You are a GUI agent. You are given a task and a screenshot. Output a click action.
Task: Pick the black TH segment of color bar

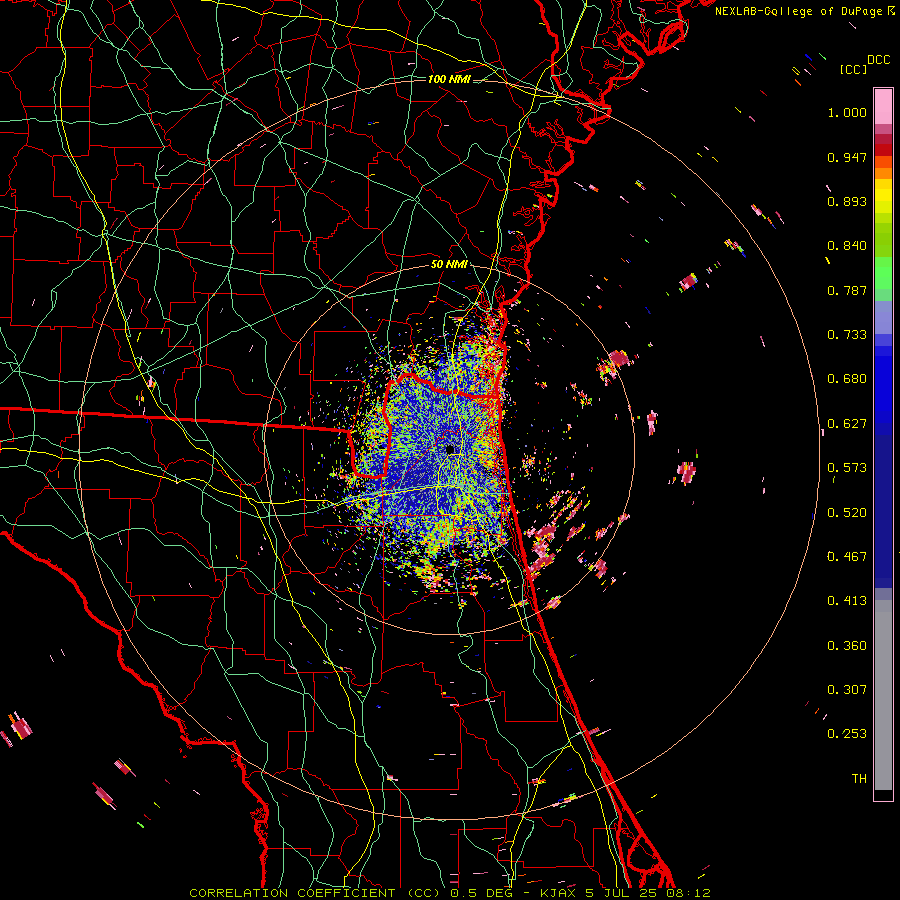pyautogui.click(x=883, y=795)
